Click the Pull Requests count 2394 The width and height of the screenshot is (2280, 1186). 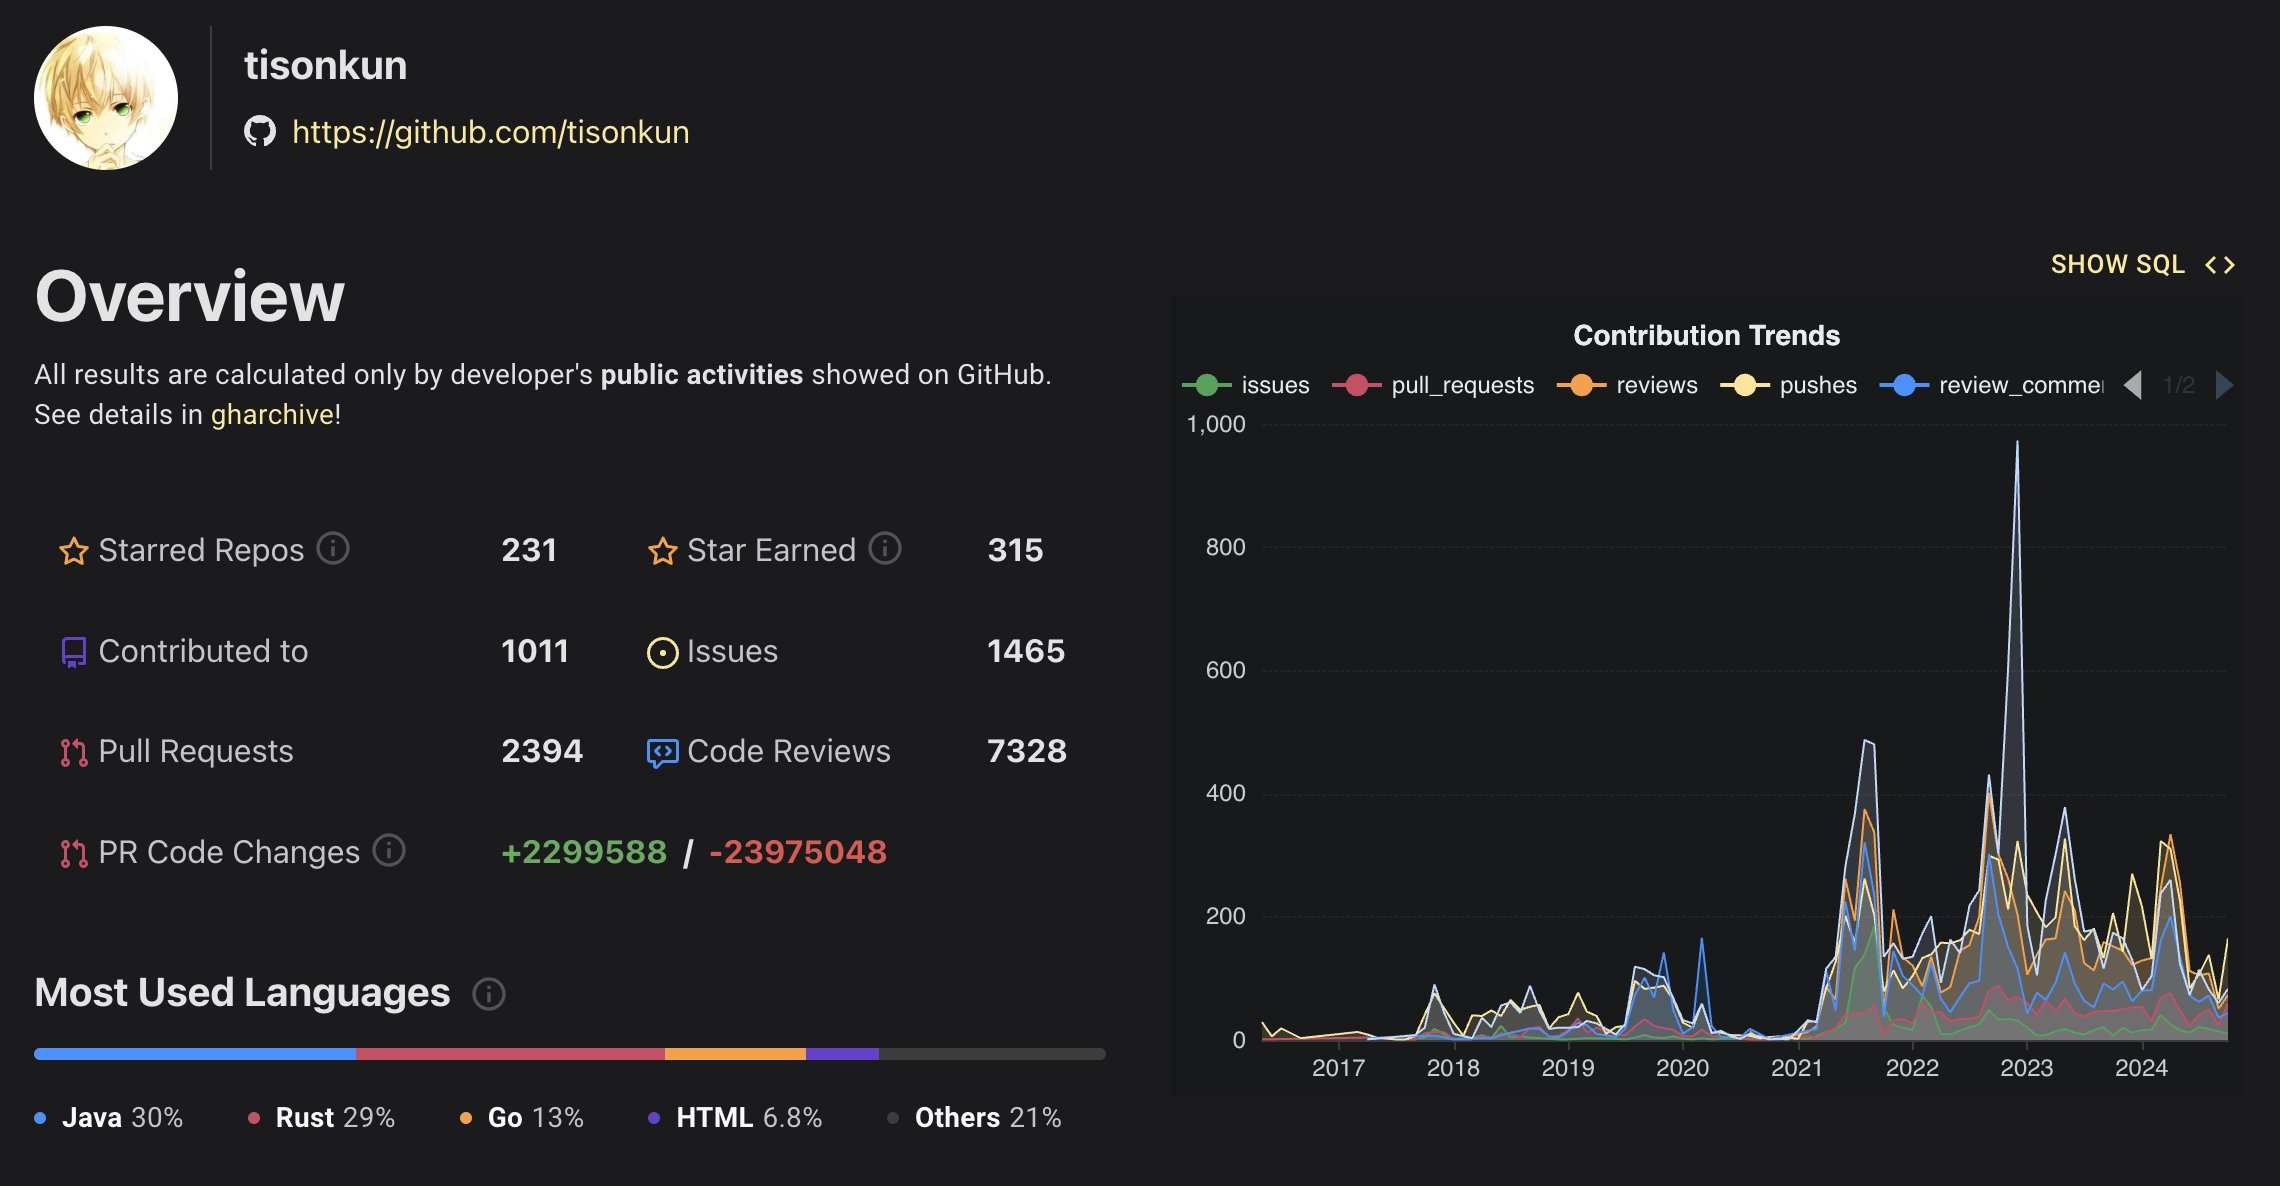(x=542, y=751)
